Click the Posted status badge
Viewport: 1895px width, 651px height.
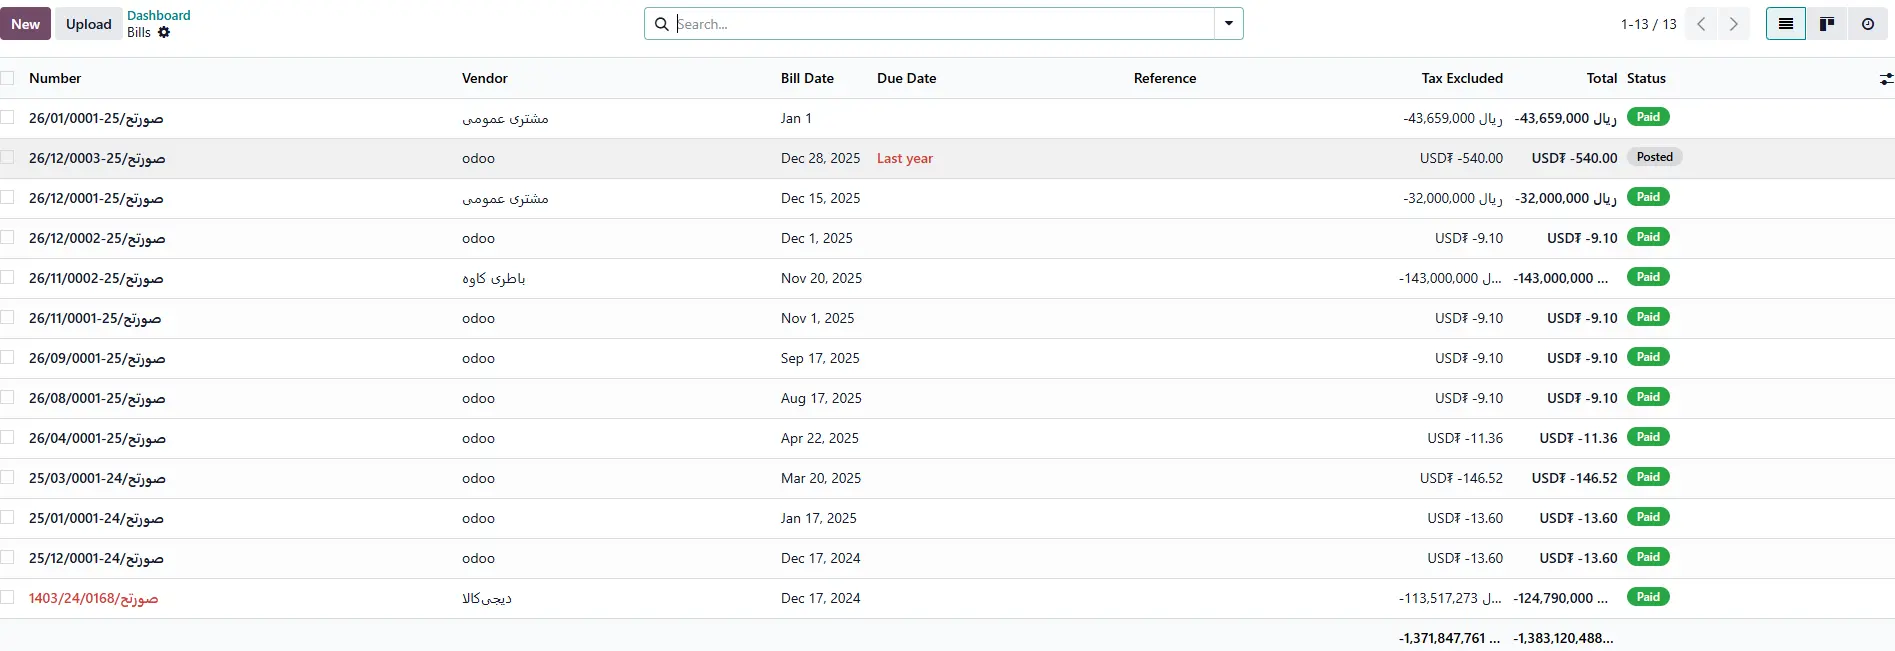[x=1654, y=157]
